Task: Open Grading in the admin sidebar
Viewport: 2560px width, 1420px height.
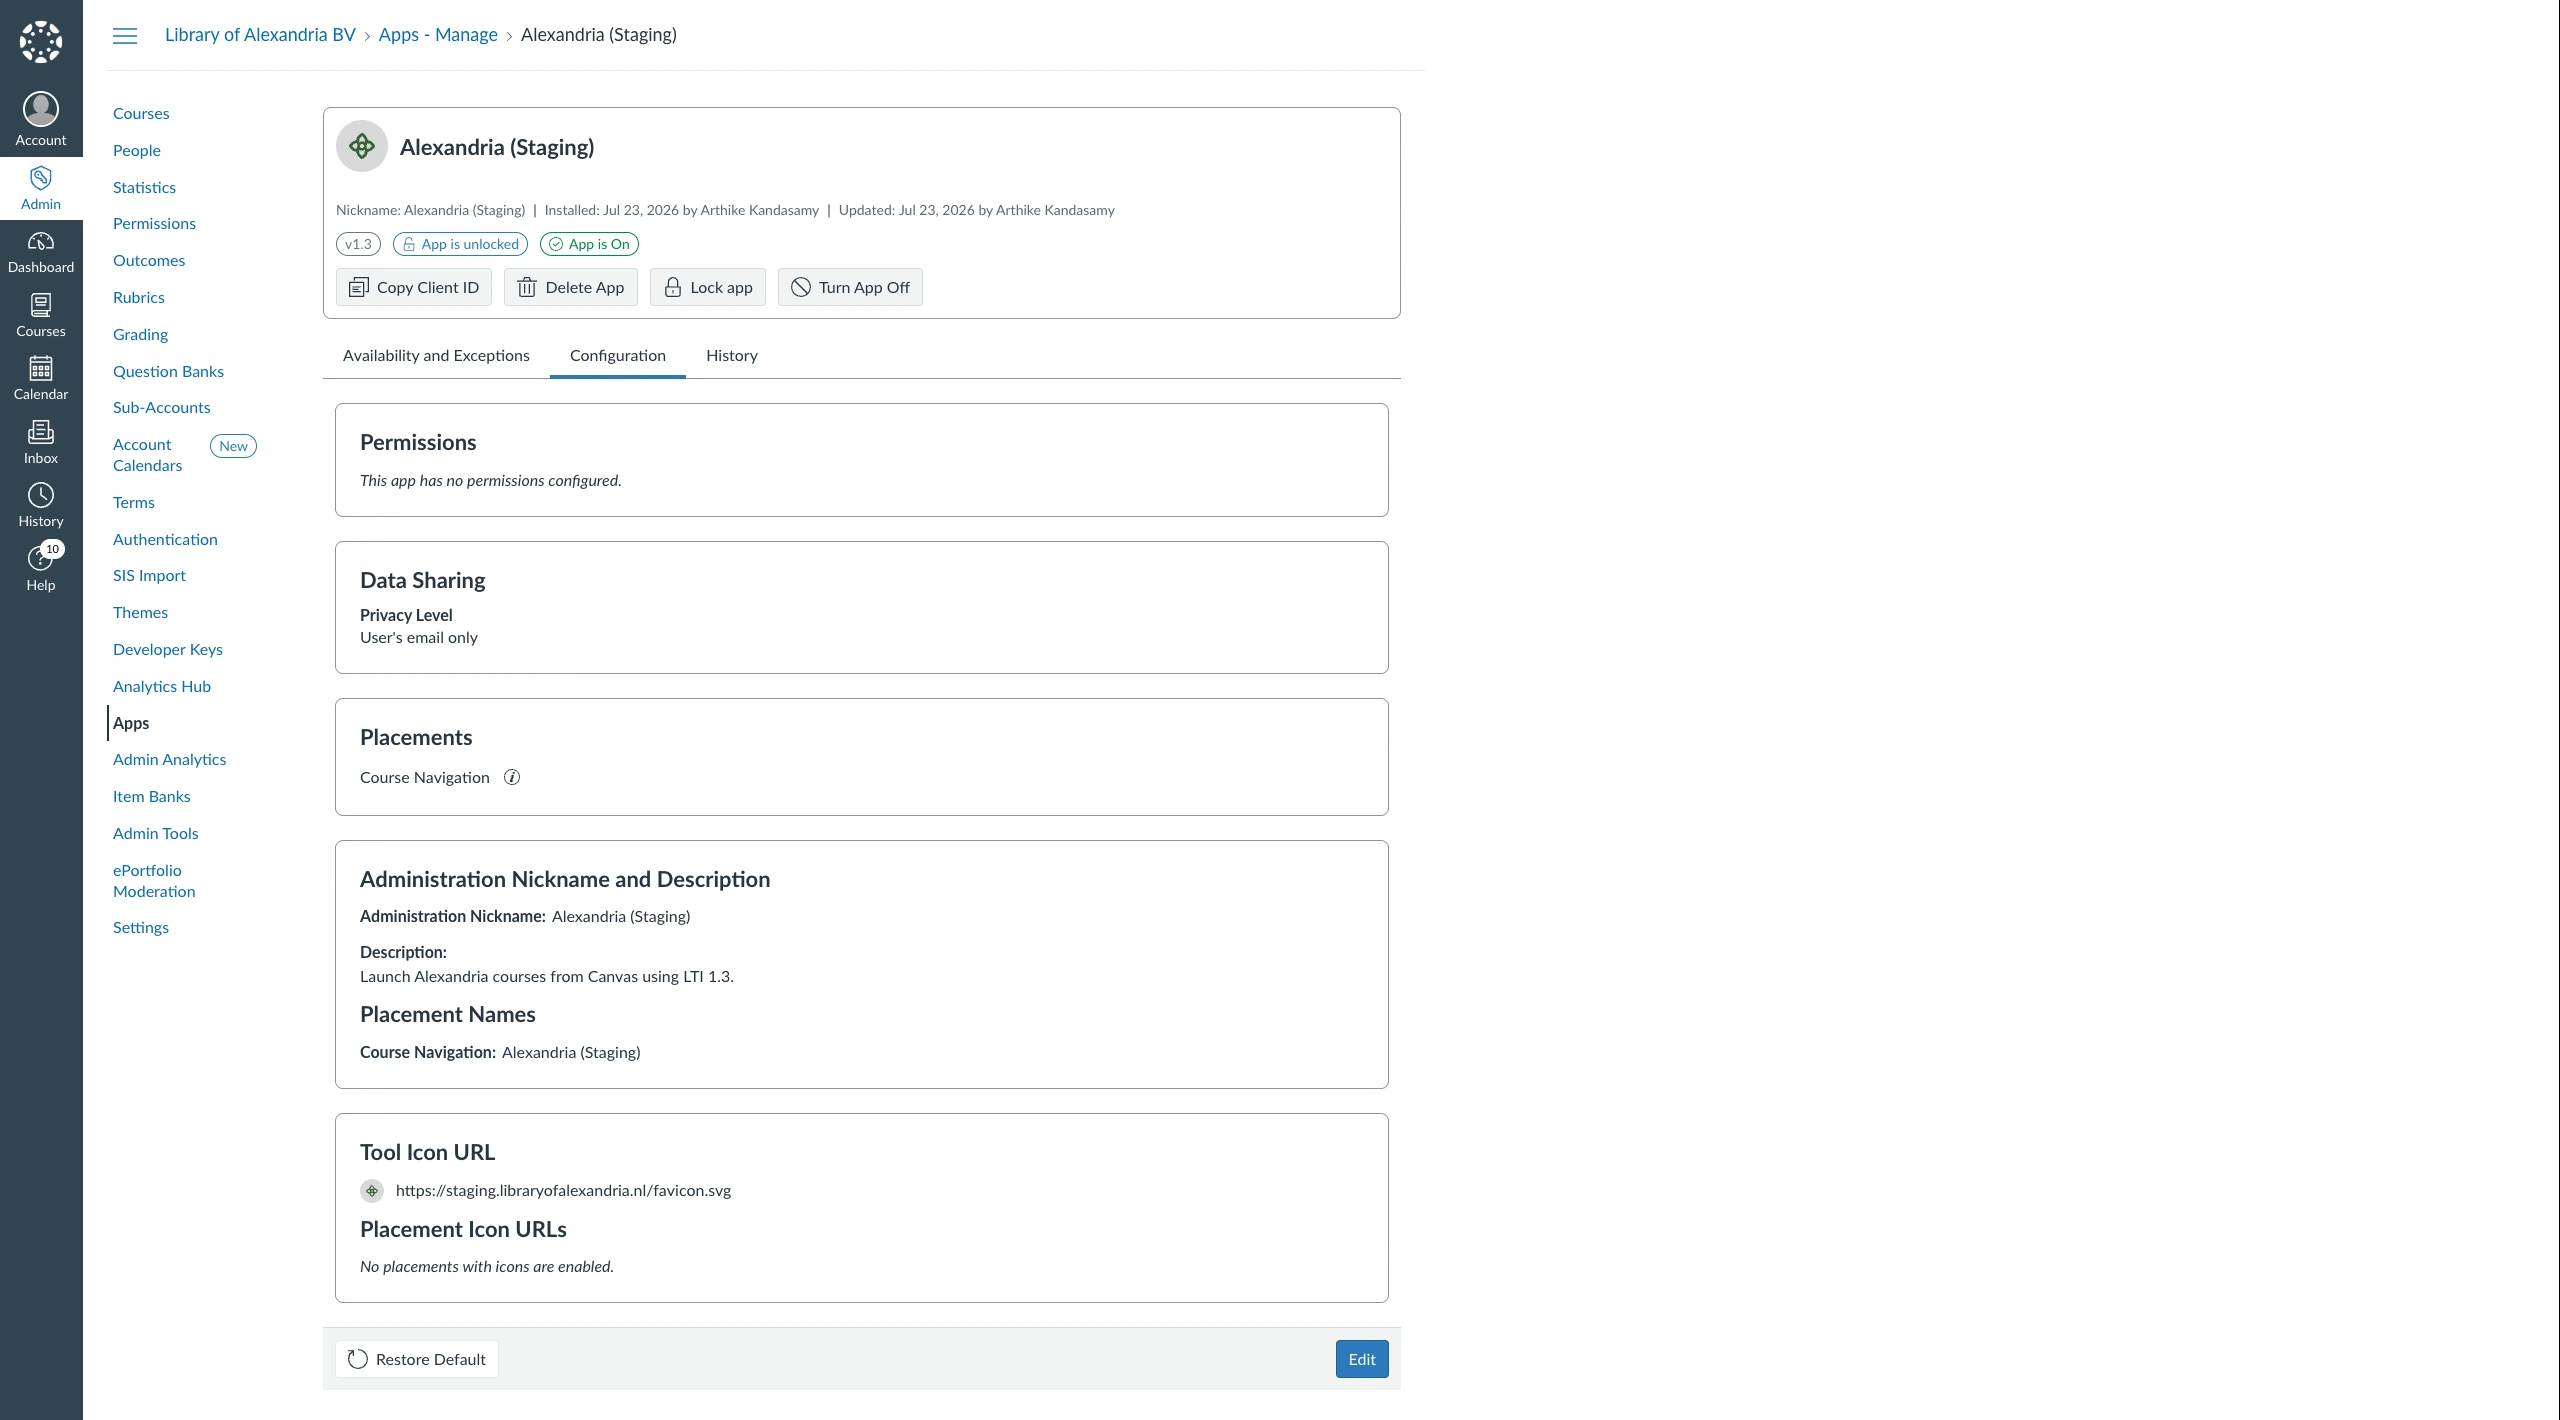Action: [140, 335]
